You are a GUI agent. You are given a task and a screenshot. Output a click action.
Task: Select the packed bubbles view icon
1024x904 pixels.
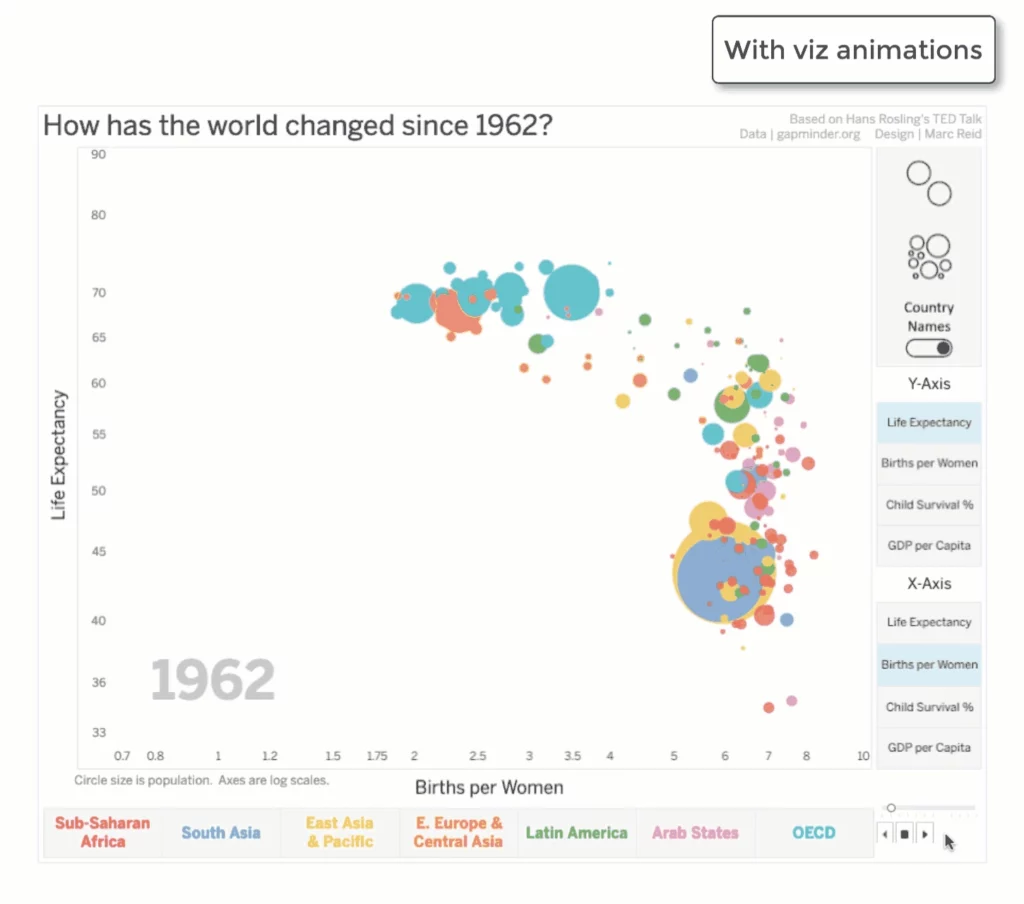tap(929, 257)
